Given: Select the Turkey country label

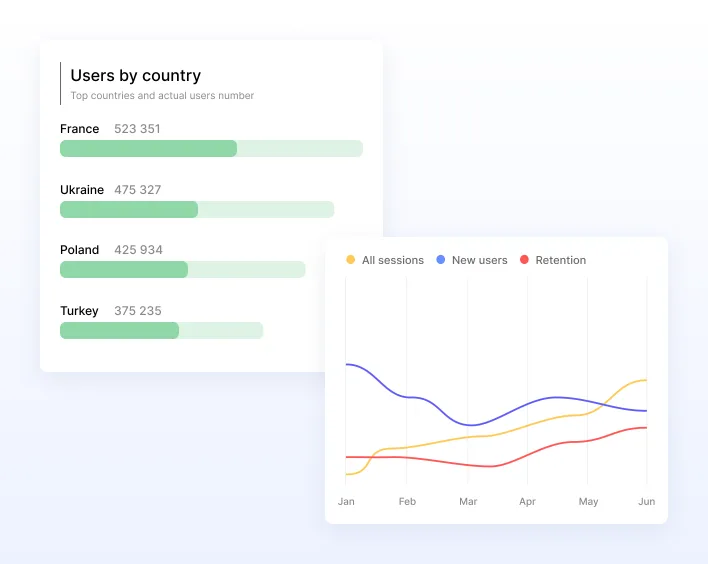Looking at the screenshot, I should (x=79, y=311).
